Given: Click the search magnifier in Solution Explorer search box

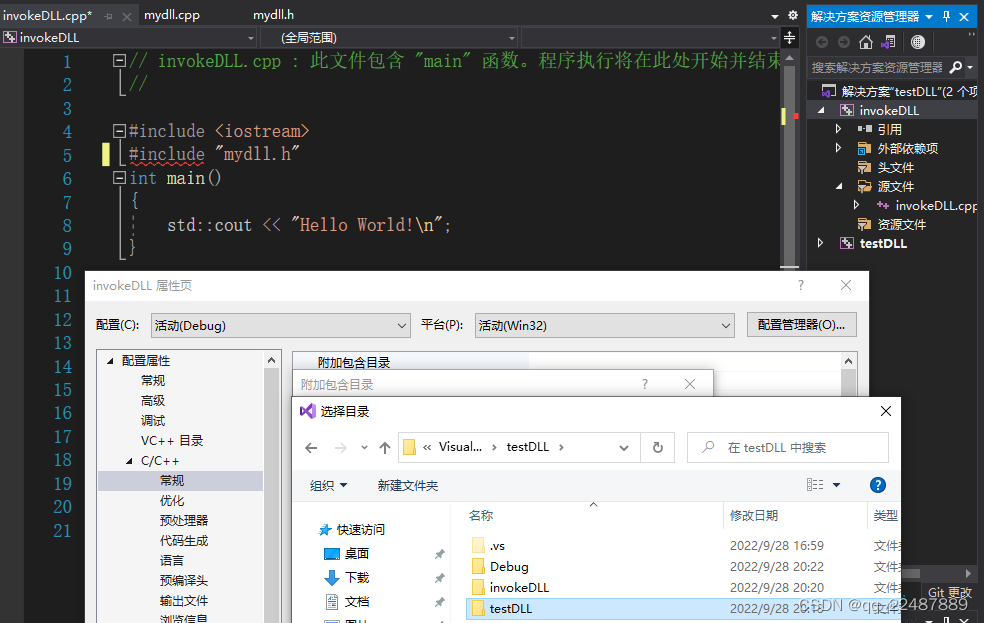Looking at the screenshot, I should coord(956,68).
